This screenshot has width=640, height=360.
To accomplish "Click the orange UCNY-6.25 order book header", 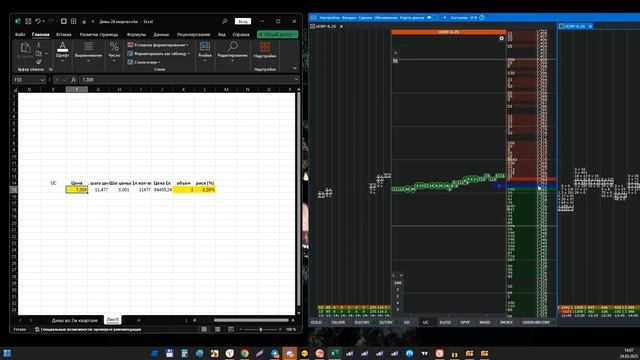I will pos(449,32).
